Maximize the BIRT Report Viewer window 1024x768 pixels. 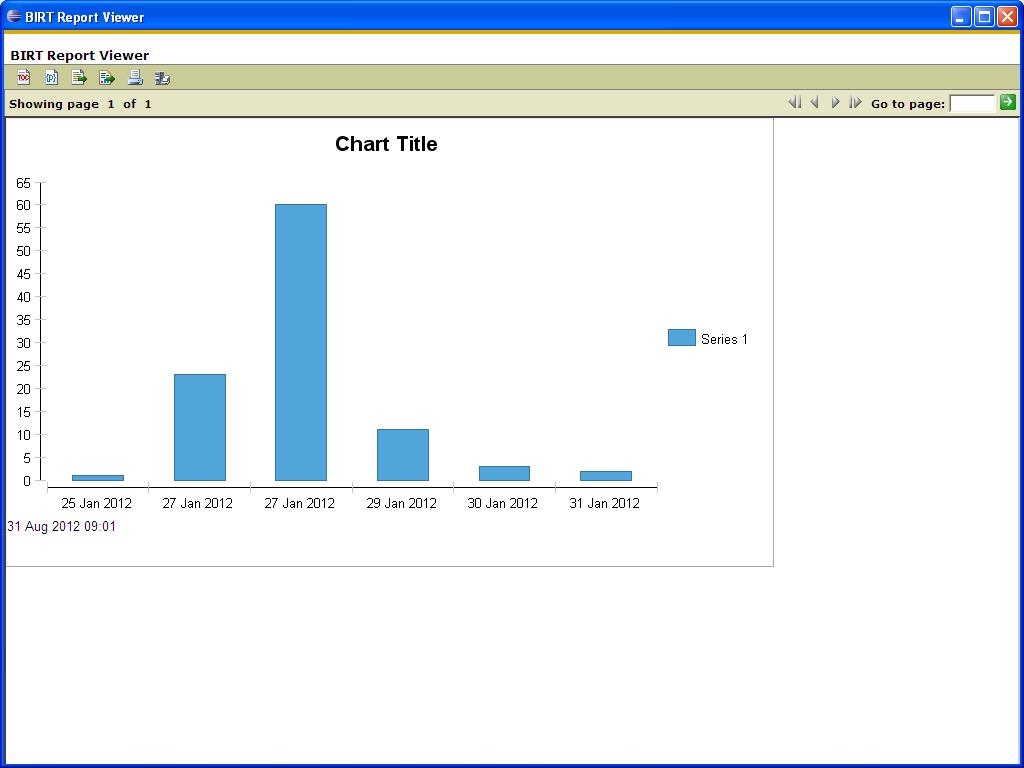pos(984,16)
